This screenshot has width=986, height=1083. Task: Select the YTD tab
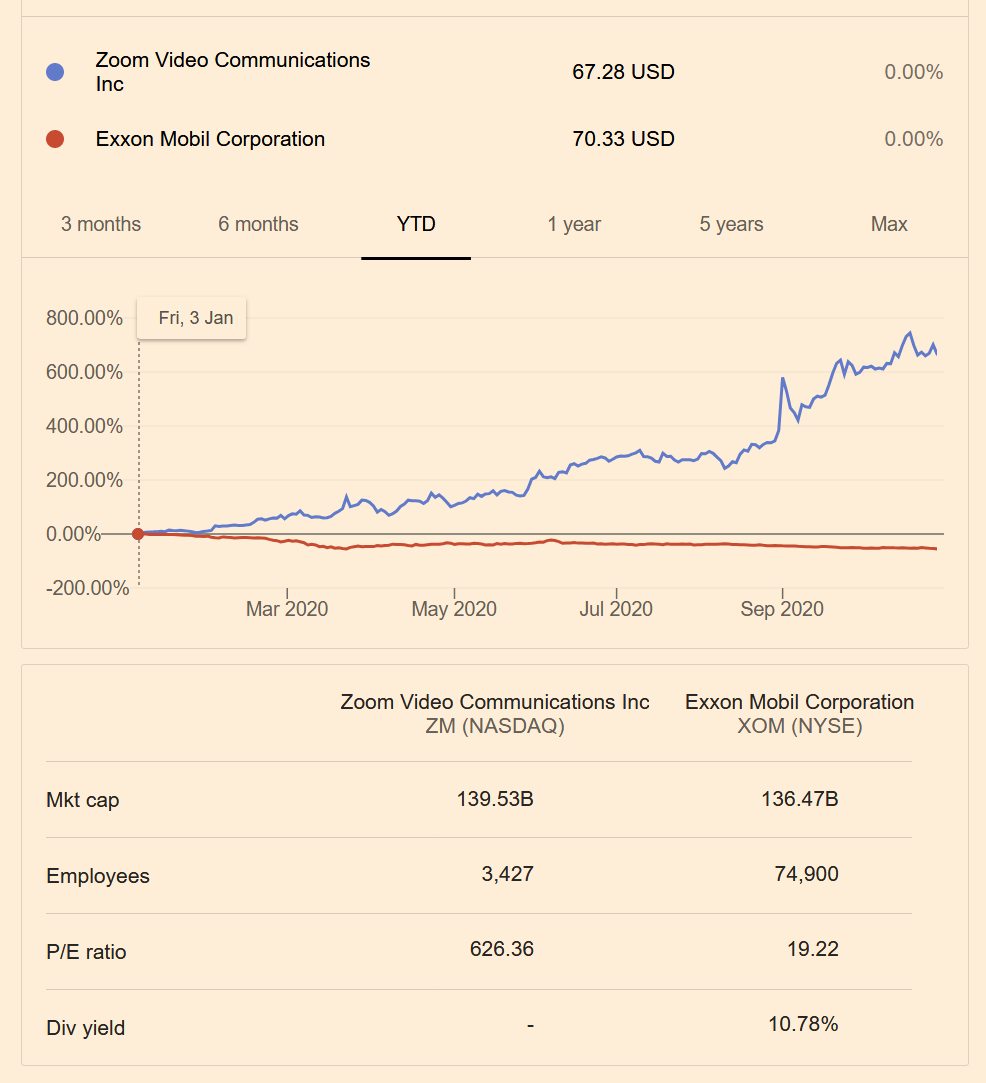(x=416, y=224)
